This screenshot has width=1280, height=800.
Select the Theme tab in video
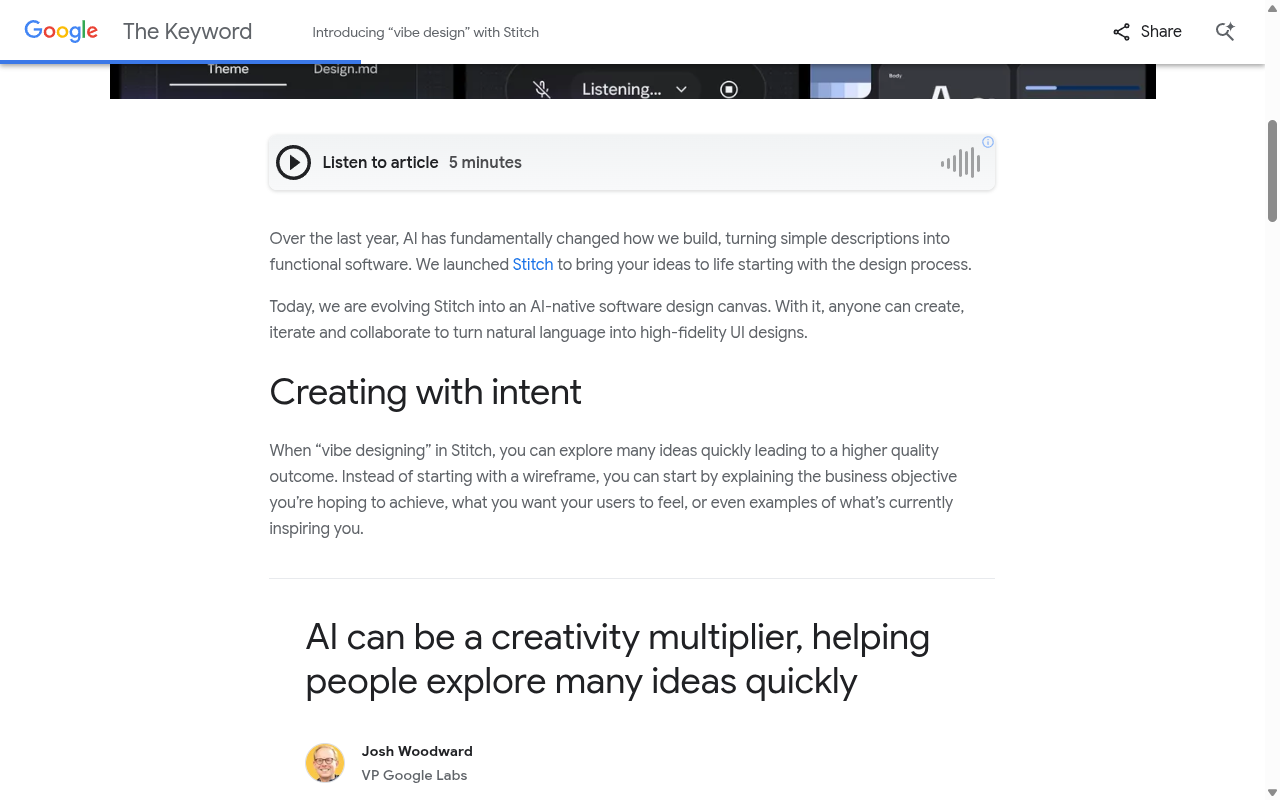click(x=228, y=70)
